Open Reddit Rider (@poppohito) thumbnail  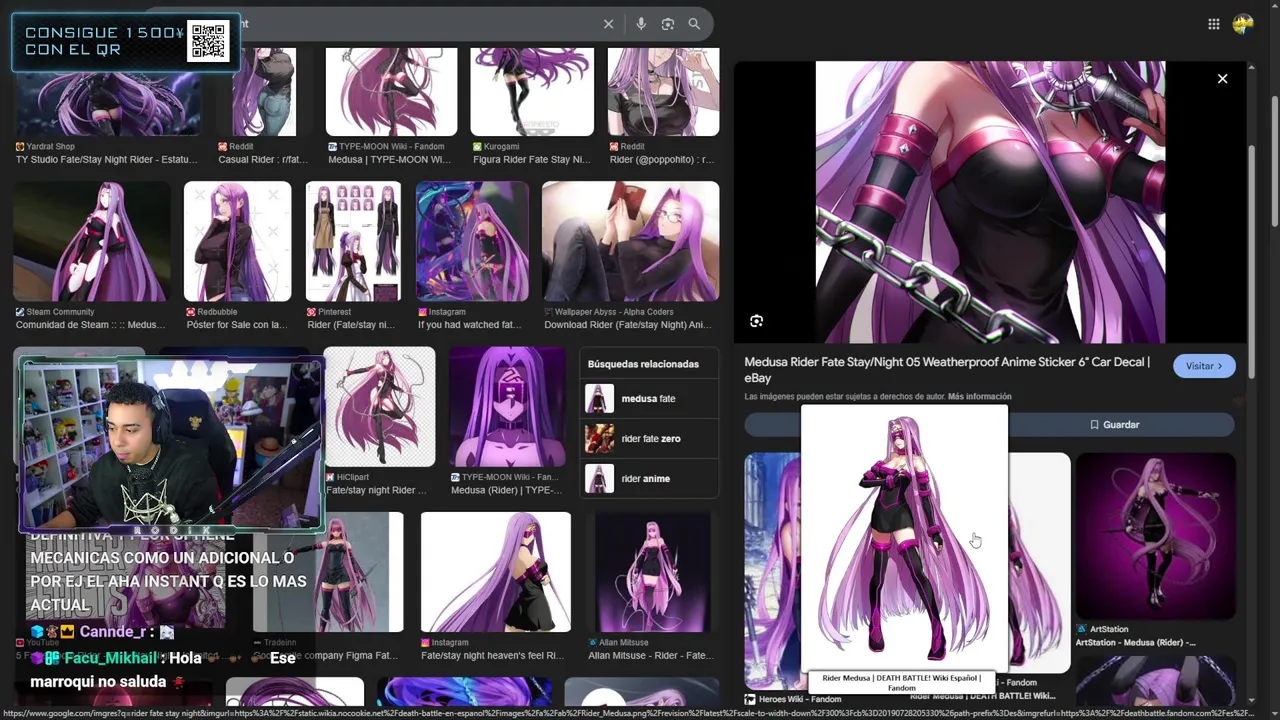point(663,91)
